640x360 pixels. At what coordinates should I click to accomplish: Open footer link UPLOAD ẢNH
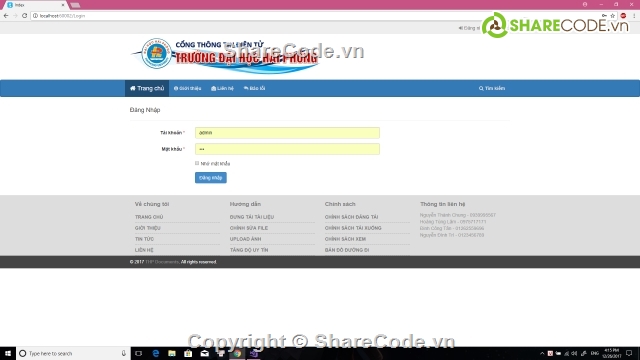(245, 239)
